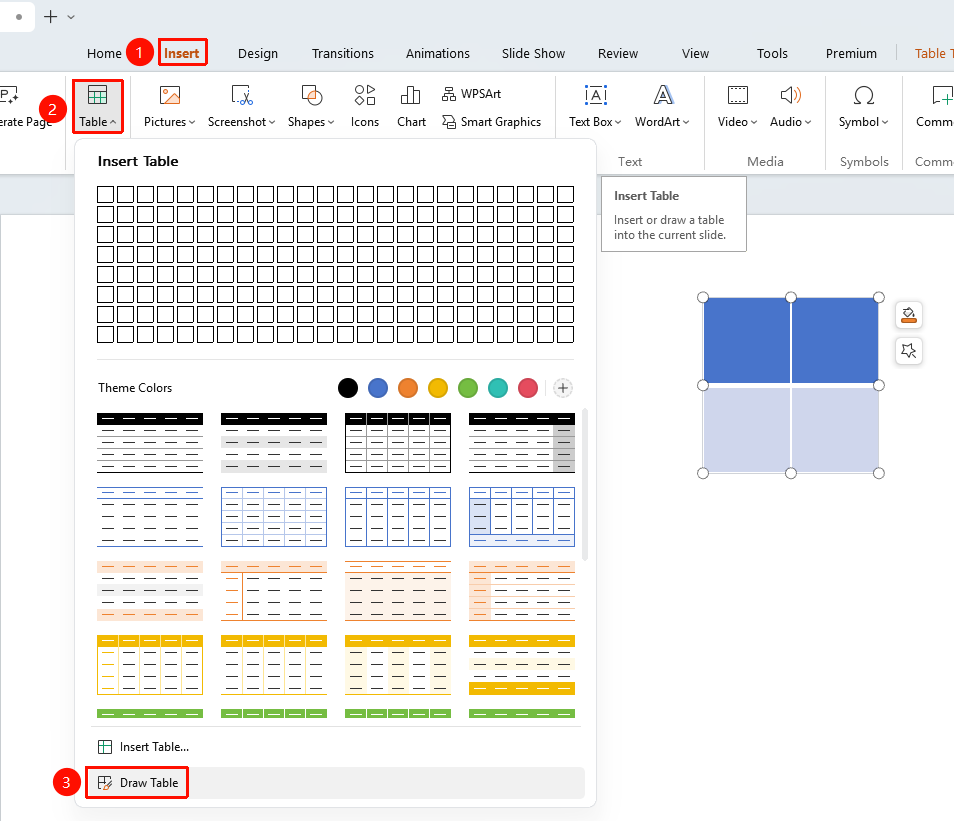Image resolution: width=954 pixels, height=821 pixels.
Task: Open the Animations tab
Action: pos(437,54)
